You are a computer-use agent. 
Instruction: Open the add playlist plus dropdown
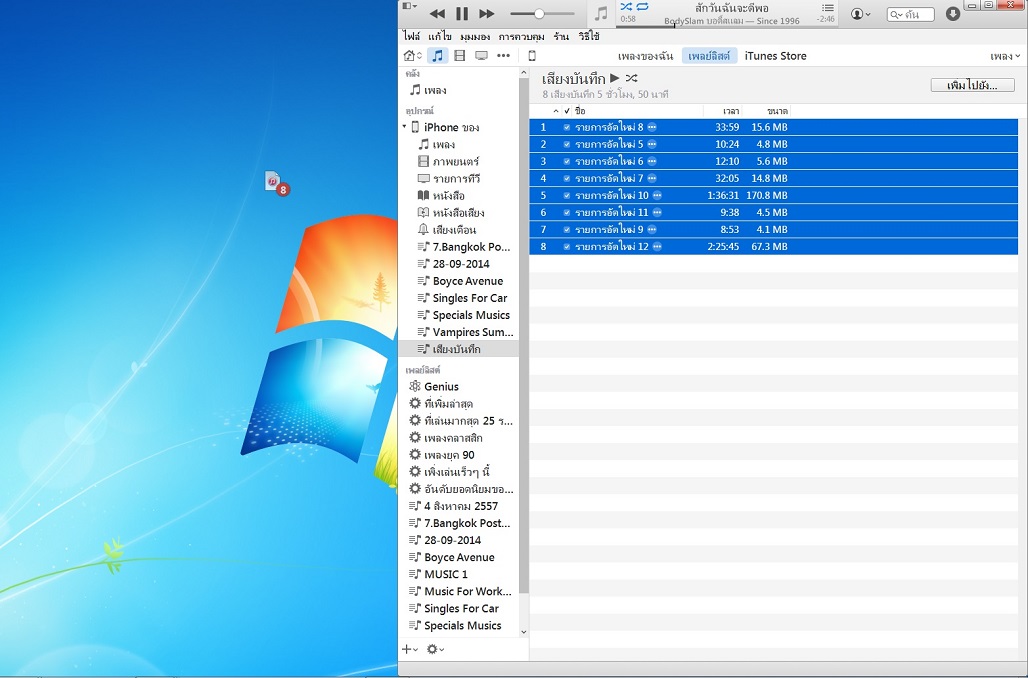click(409, 649)
